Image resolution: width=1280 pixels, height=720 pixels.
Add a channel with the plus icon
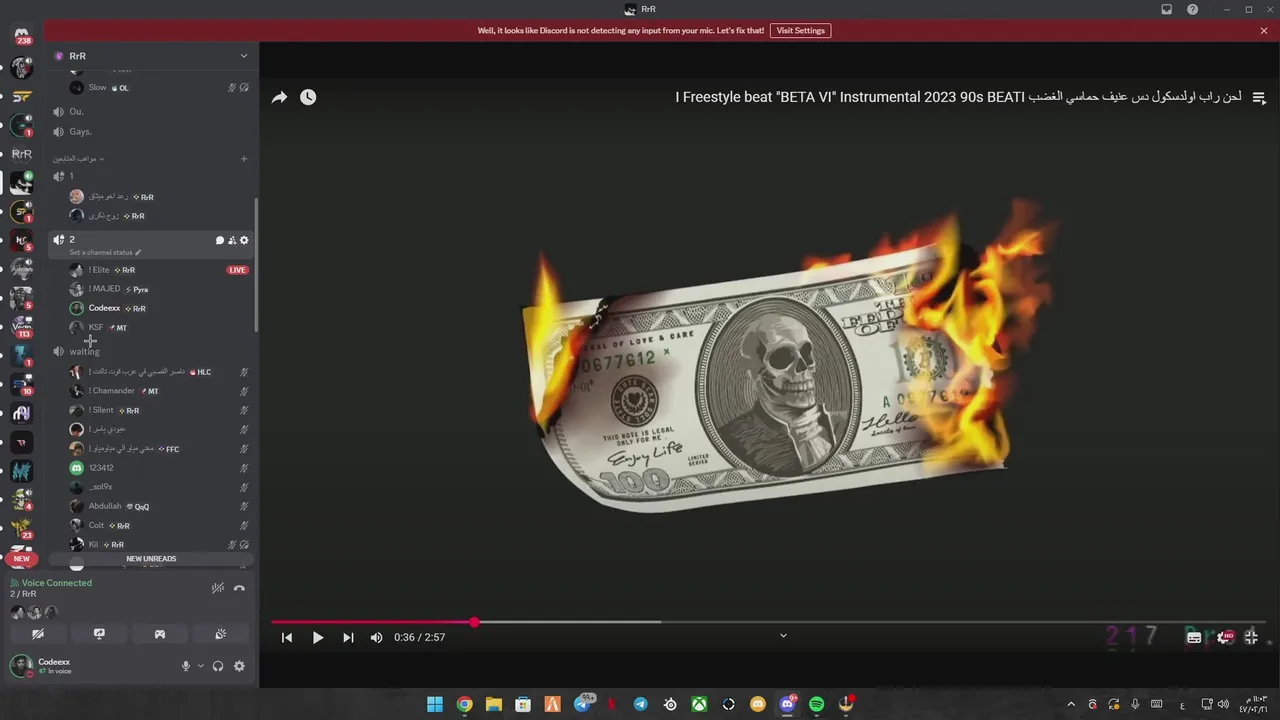[244, 159]
